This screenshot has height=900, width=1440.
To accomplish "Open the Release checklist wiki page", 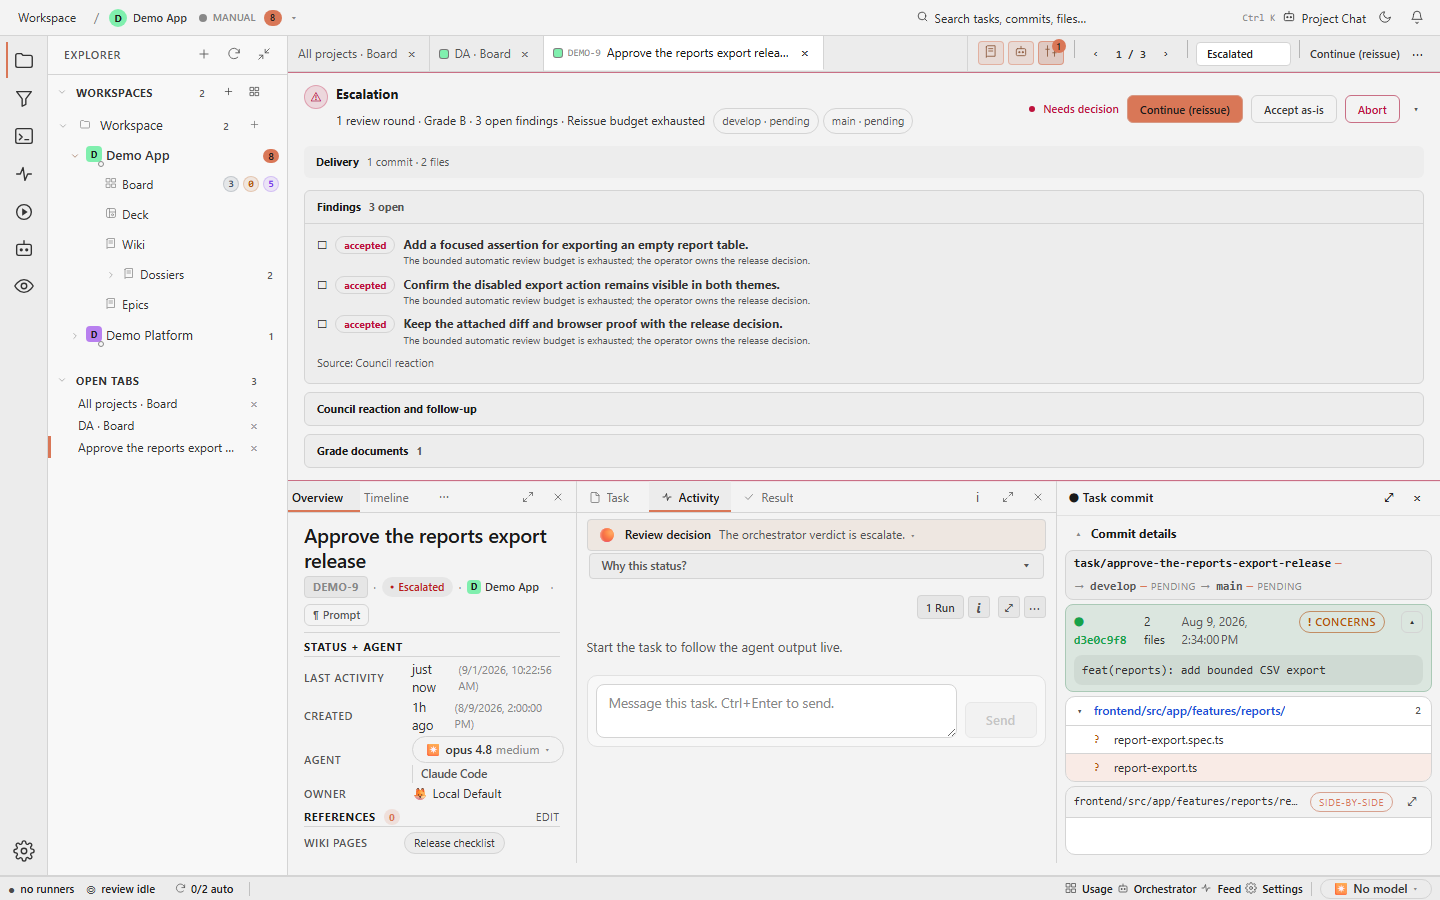I will (x=454, y=843).
